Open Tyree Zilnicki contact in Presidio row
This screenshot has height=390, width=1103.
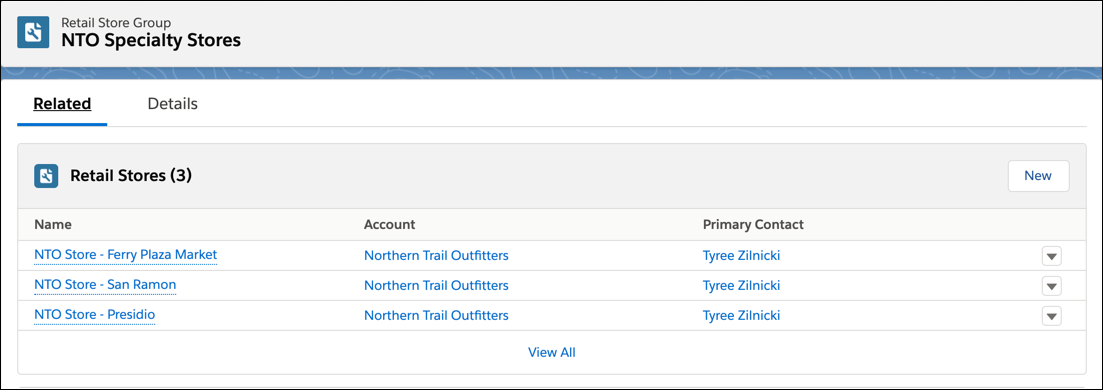pyautogui.click(x=741, y=315)
